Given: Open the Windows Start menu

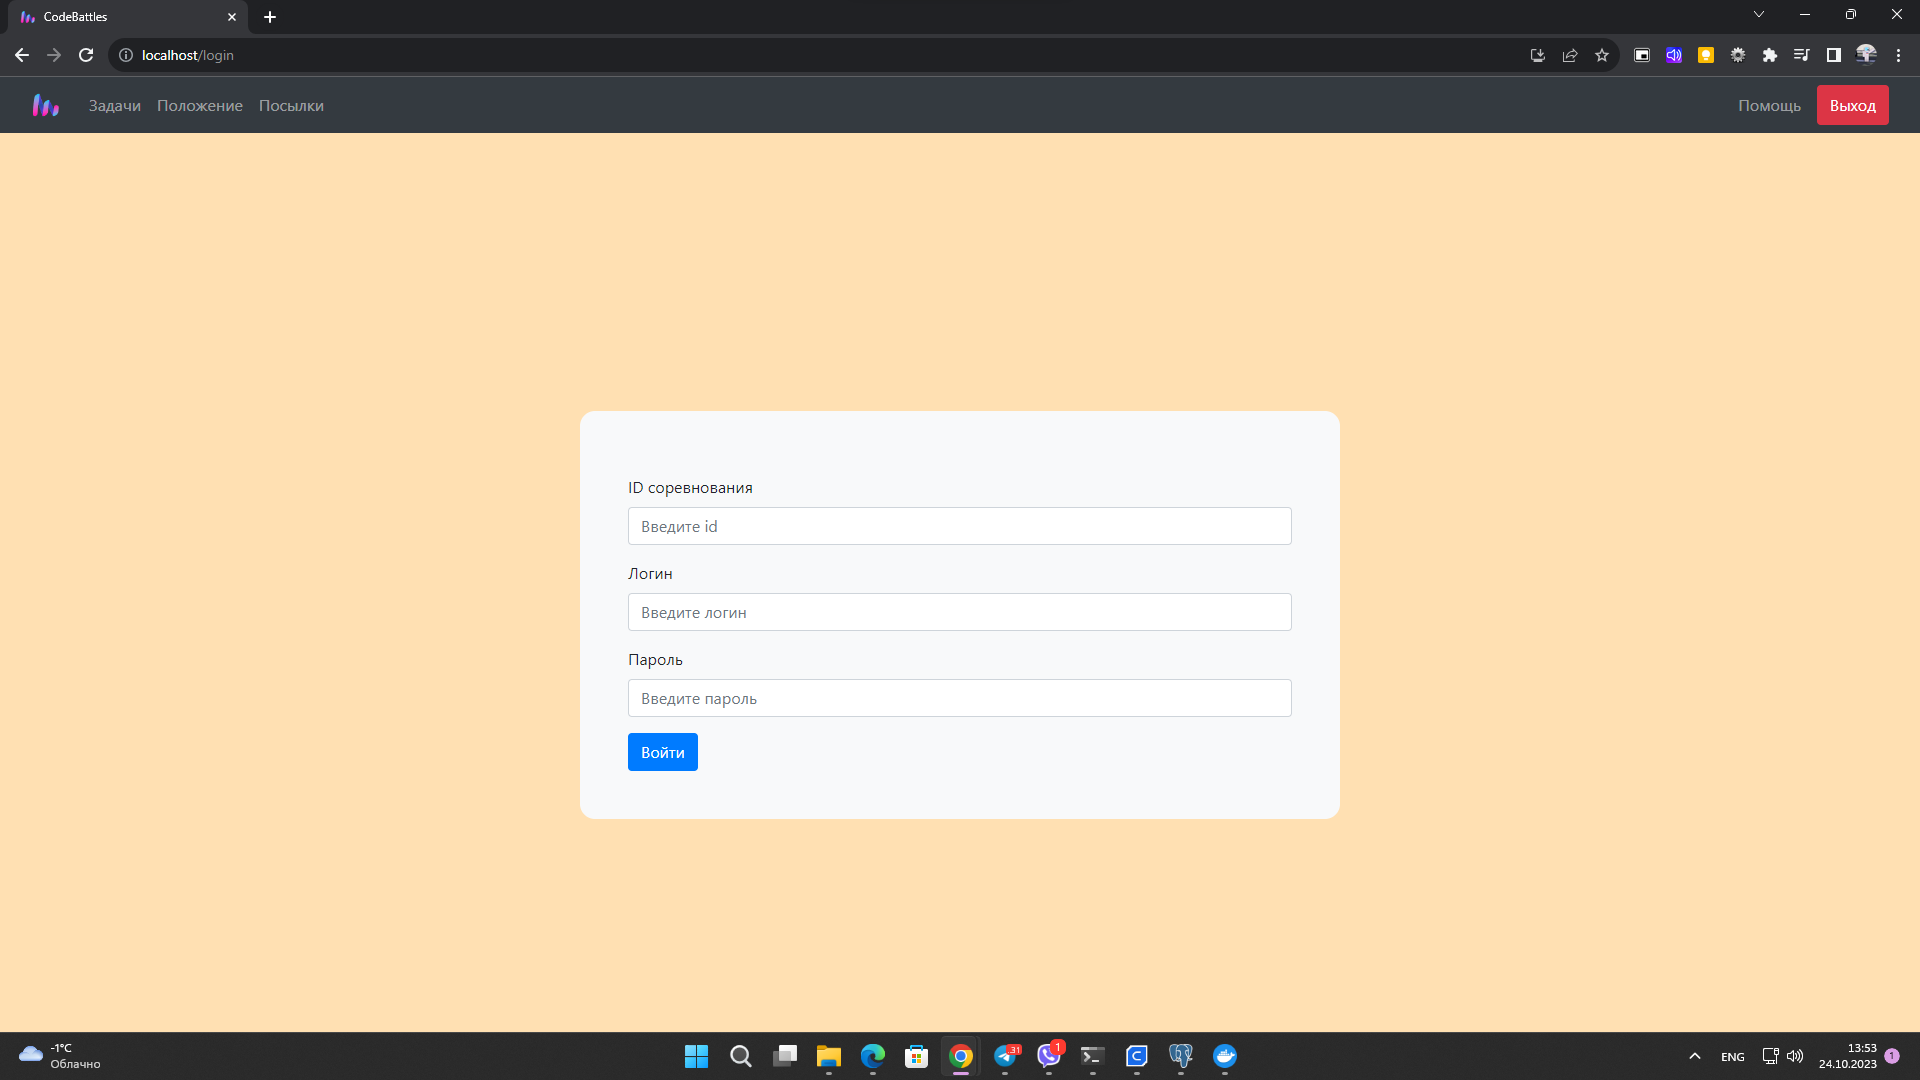Looking at the screenshot, I should tap(696, 1056).
